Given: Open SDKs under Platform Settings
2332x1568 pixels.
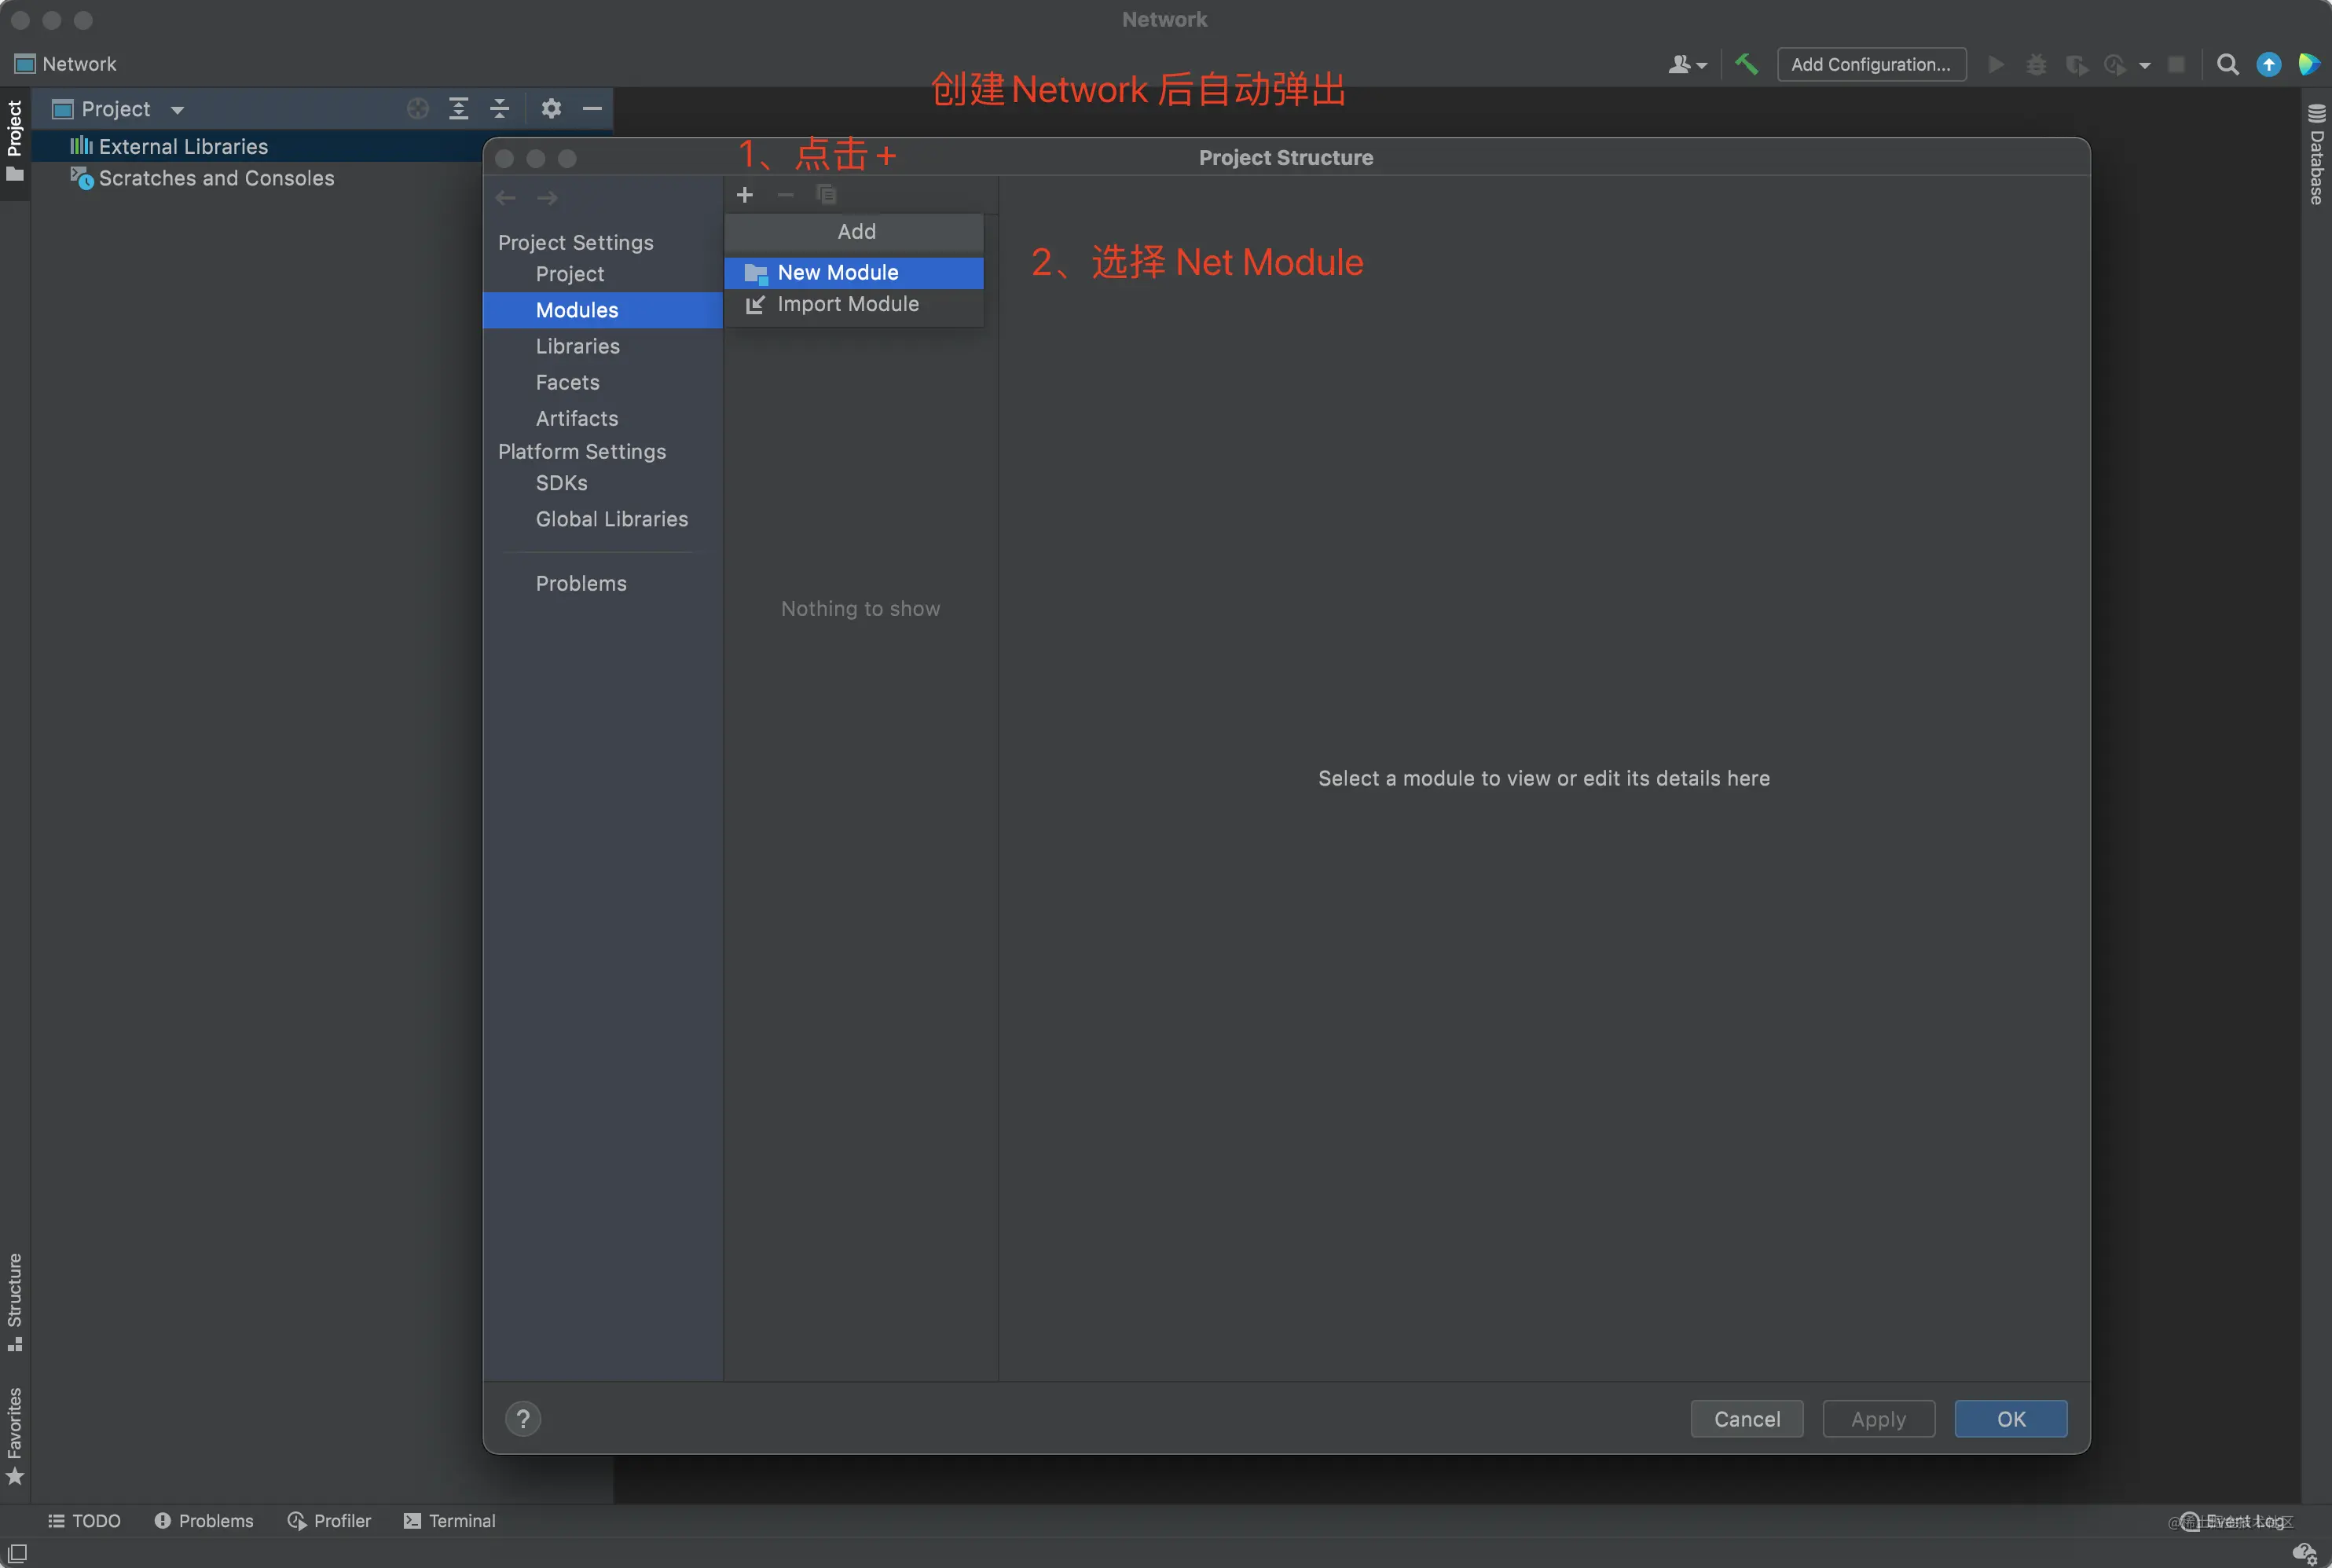Looking at the screenshot, I should (562, 483).
